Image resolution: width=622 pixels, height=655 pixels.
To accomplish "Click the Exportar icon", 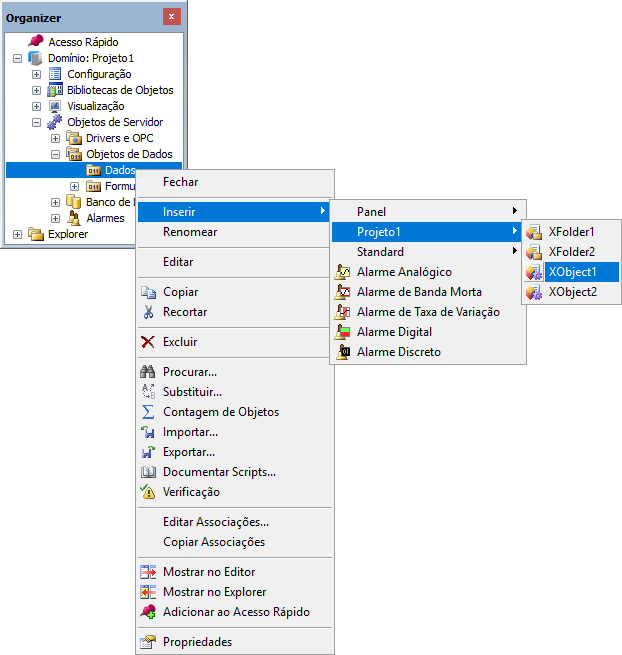I will click(148, 452).
